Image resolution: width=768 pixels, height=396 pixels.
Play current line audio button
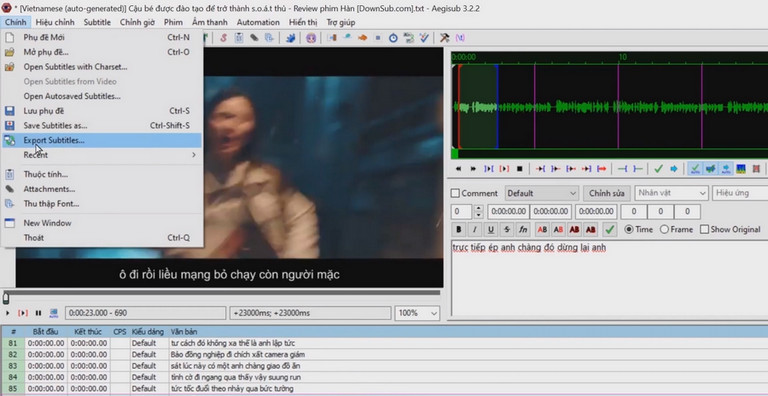[x=504, y=169]
